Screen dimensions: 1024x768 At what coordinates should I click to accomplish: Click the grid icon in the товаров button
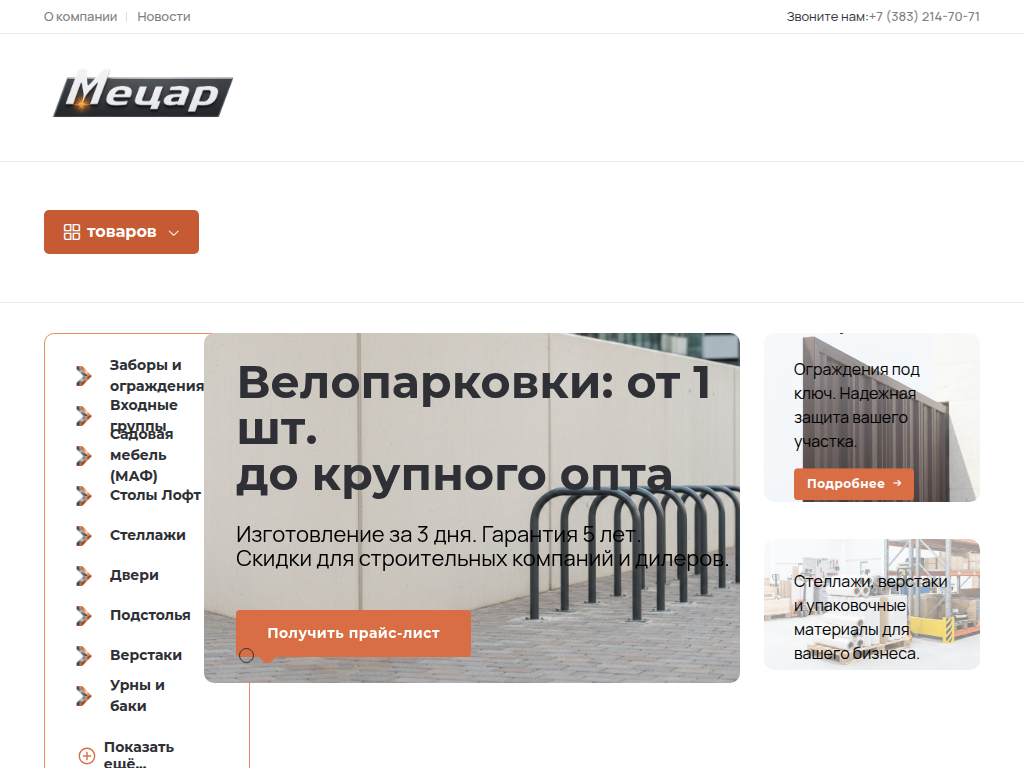click(x=71, y=231)
